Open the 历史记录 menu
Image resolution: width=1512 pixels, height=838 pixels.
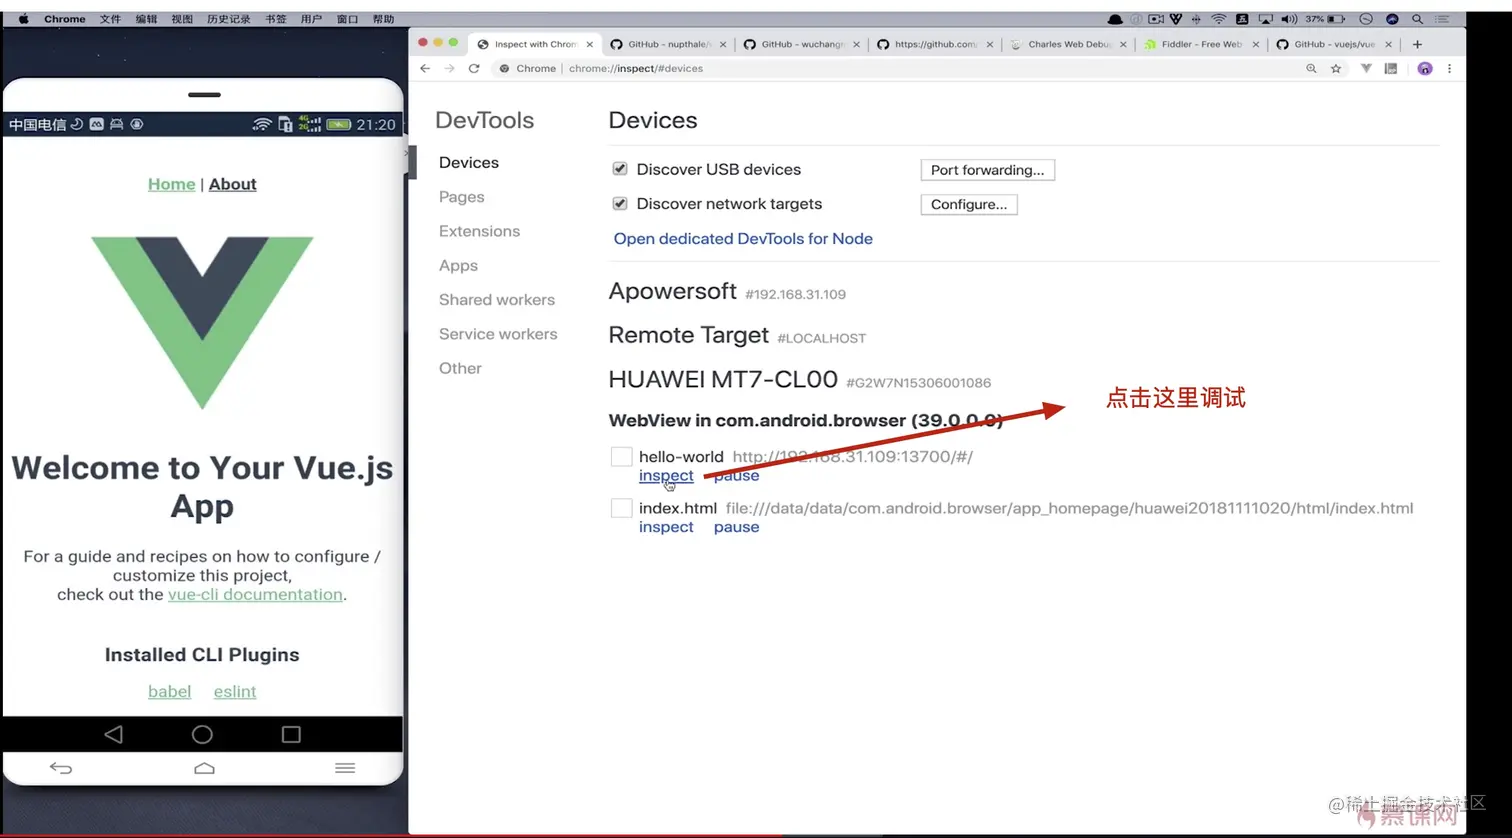click(x=229, y=18)
